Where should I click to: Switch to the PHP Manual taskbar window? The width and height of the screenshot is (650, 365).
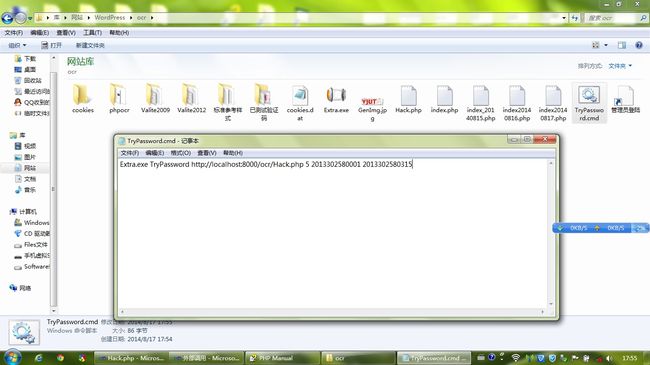click(x=282, y=358)
